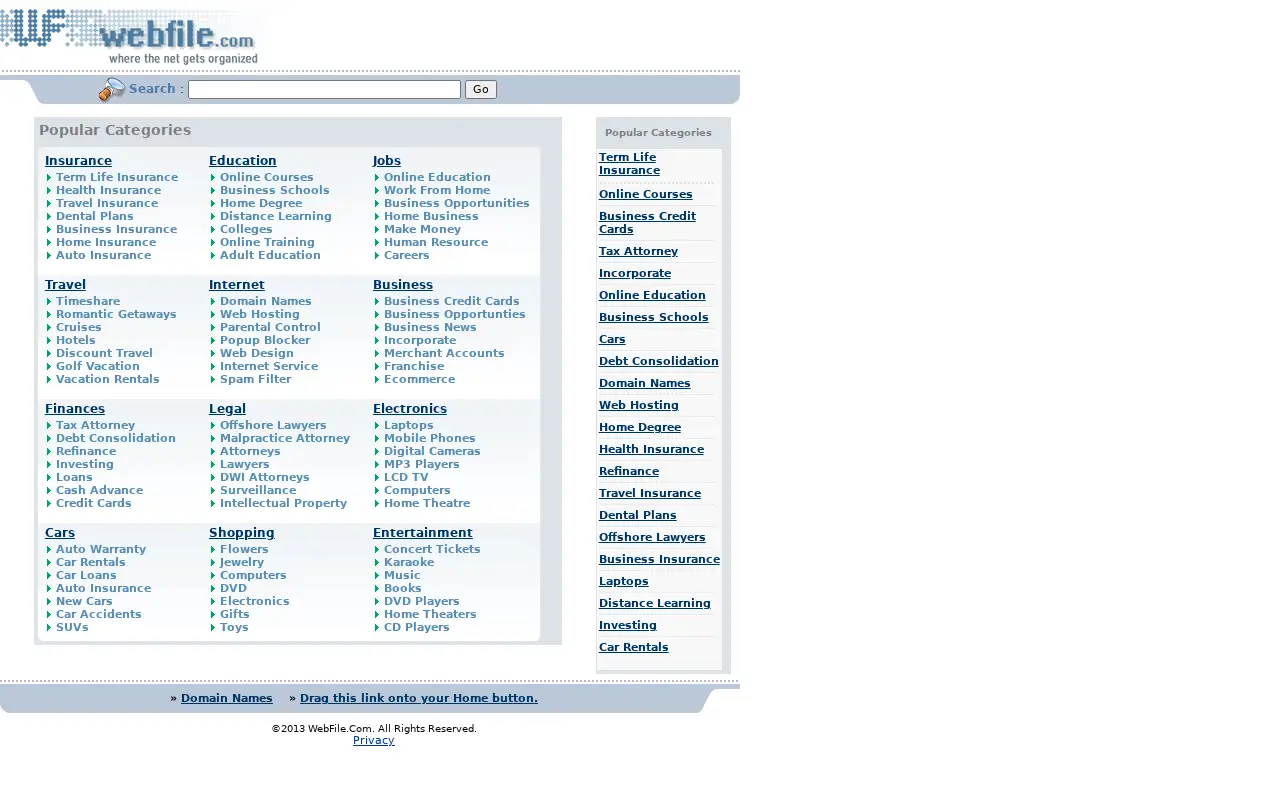1280x800 pixels.
Task: Open Laptops link in right sidebar
Action: point(624,582)
